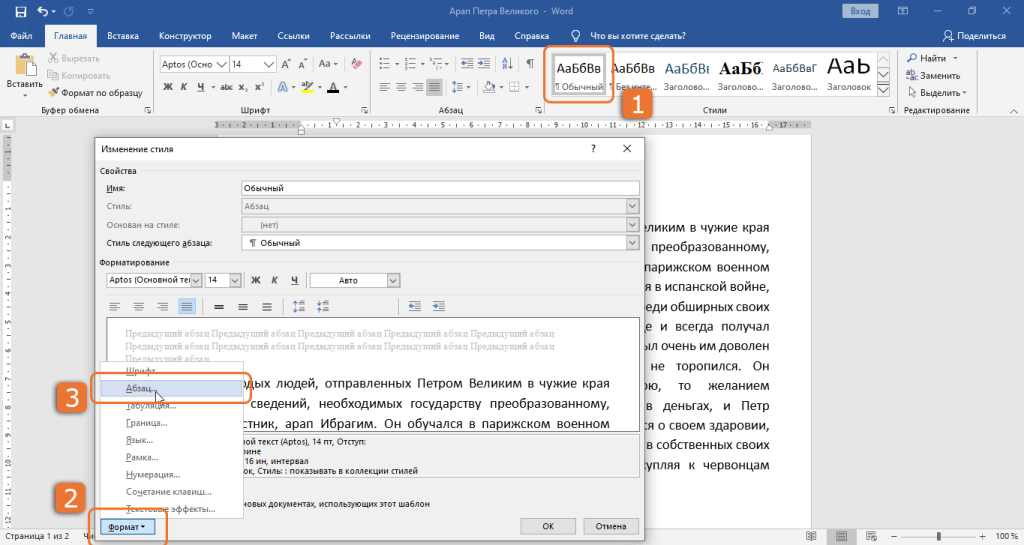Viewport: 1024px width, 545px height.
Task: Toggle underline in style dialog
Action: pyautogui.click(x=295, y=280)
